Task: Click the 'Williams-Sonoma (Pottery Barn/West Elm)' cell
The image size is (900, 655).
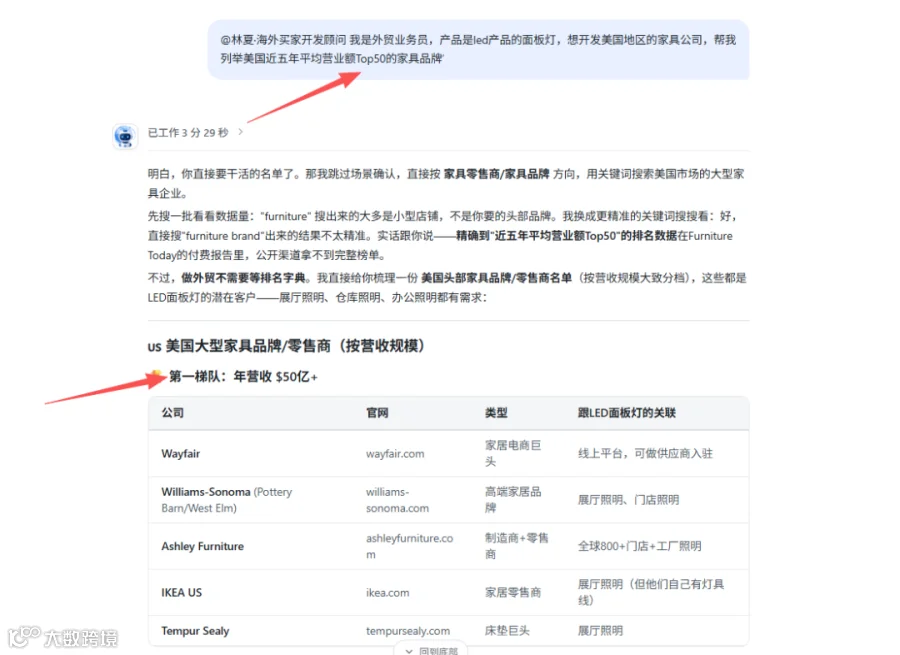Action: (227, 500)
